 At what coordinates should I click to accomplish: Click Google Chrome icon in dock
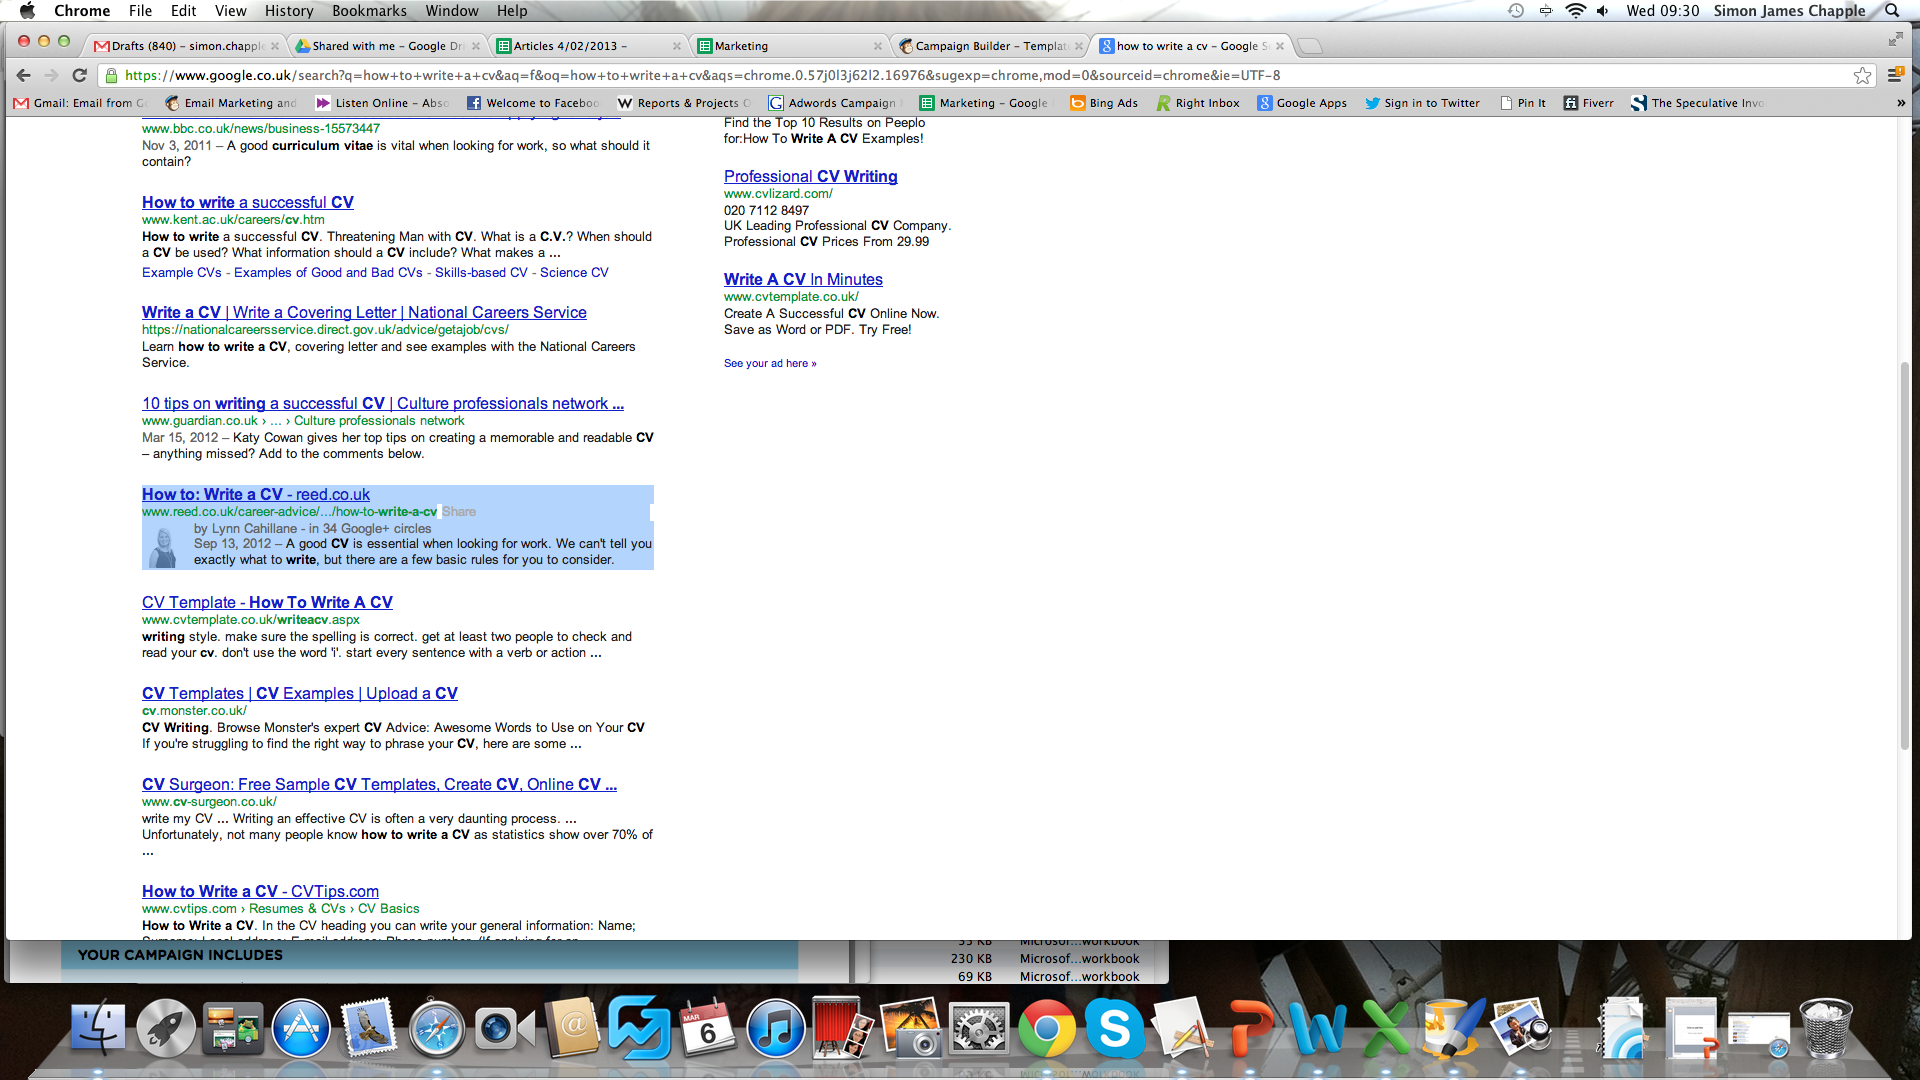(1046, 1029)
